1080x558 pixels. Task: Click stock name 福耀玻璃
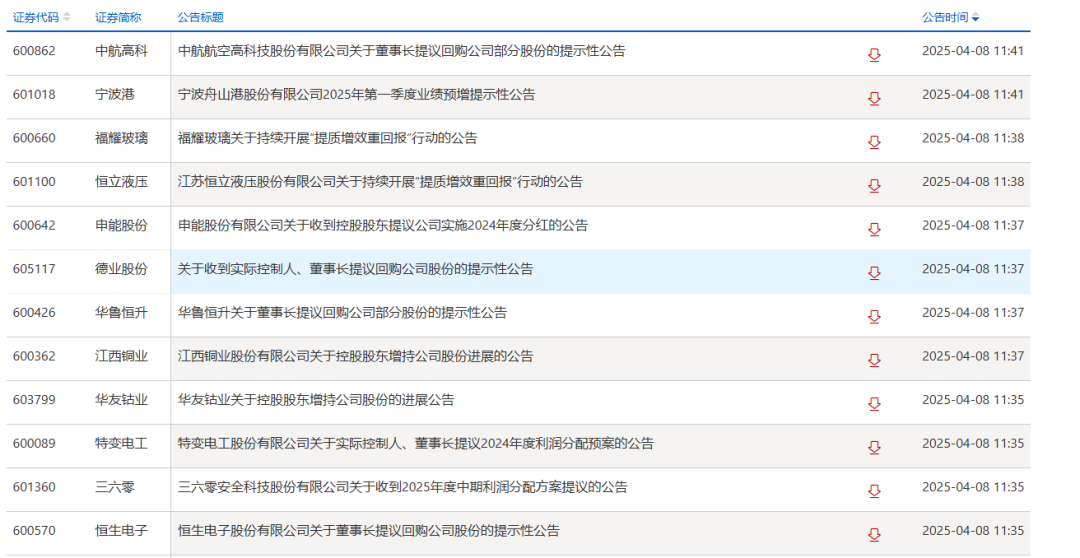tap(121, 138)
